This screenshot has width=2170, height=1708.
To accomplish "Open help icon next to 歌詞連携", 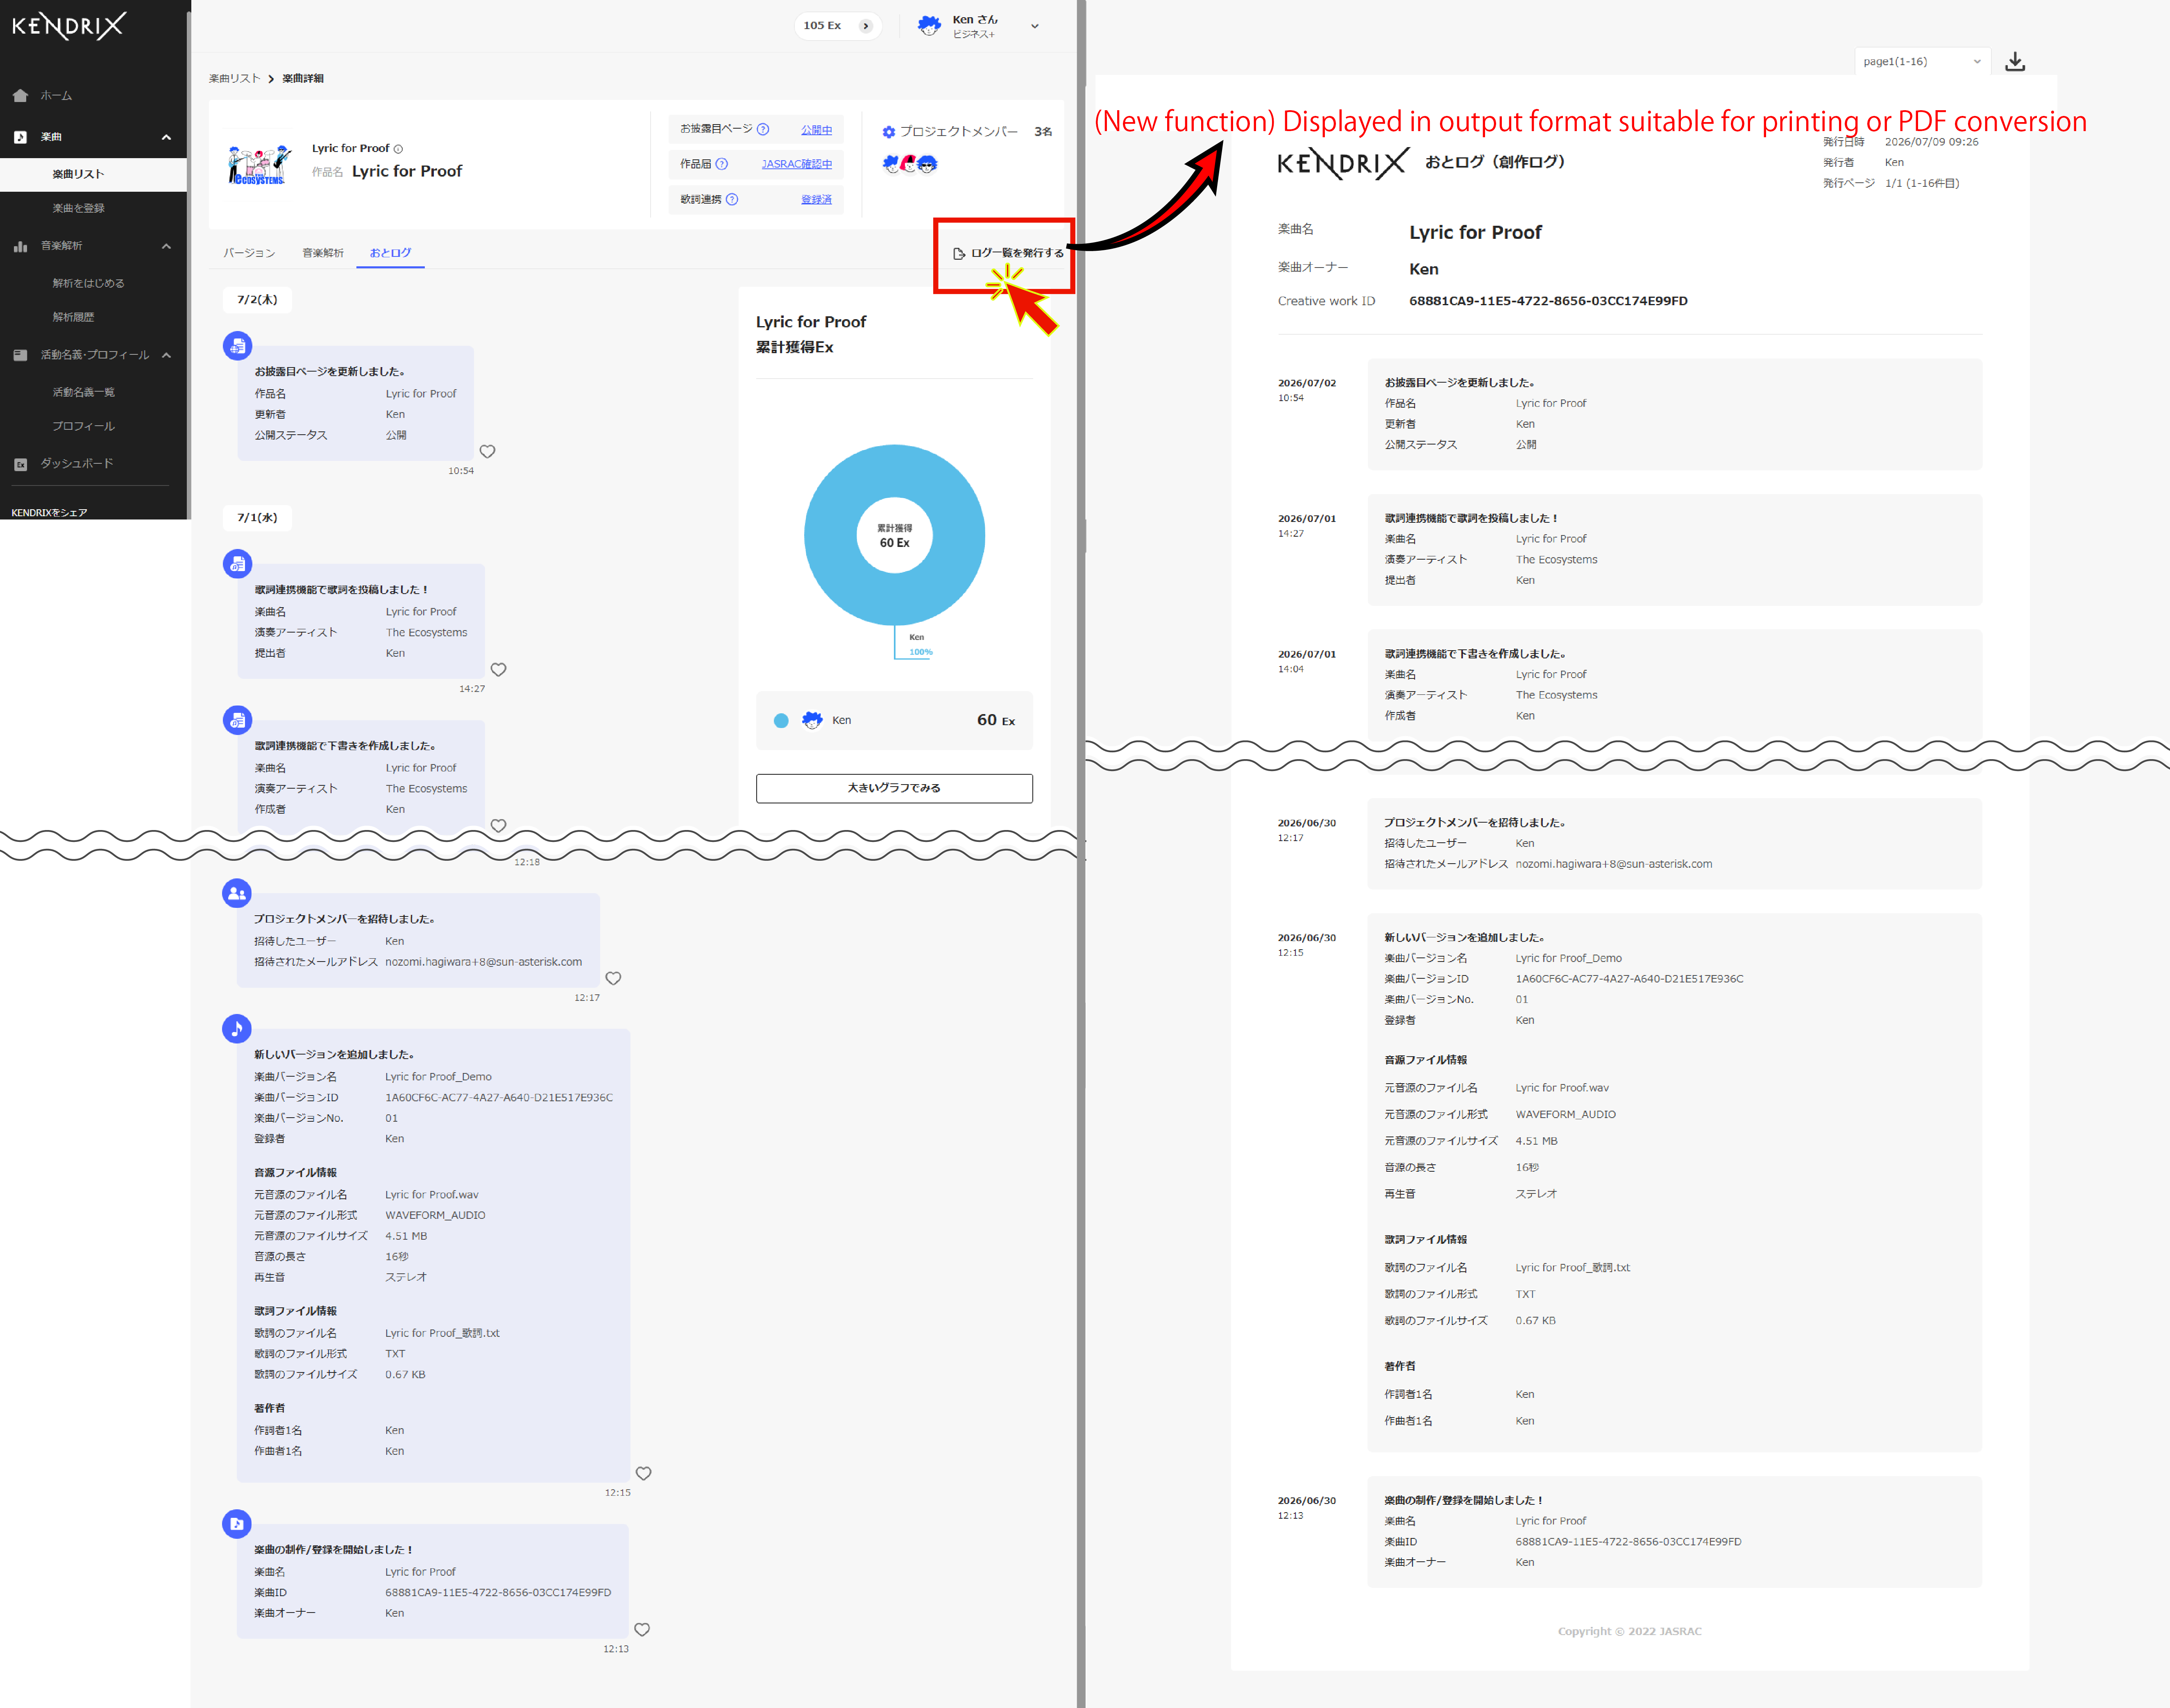I will (732, 199).
